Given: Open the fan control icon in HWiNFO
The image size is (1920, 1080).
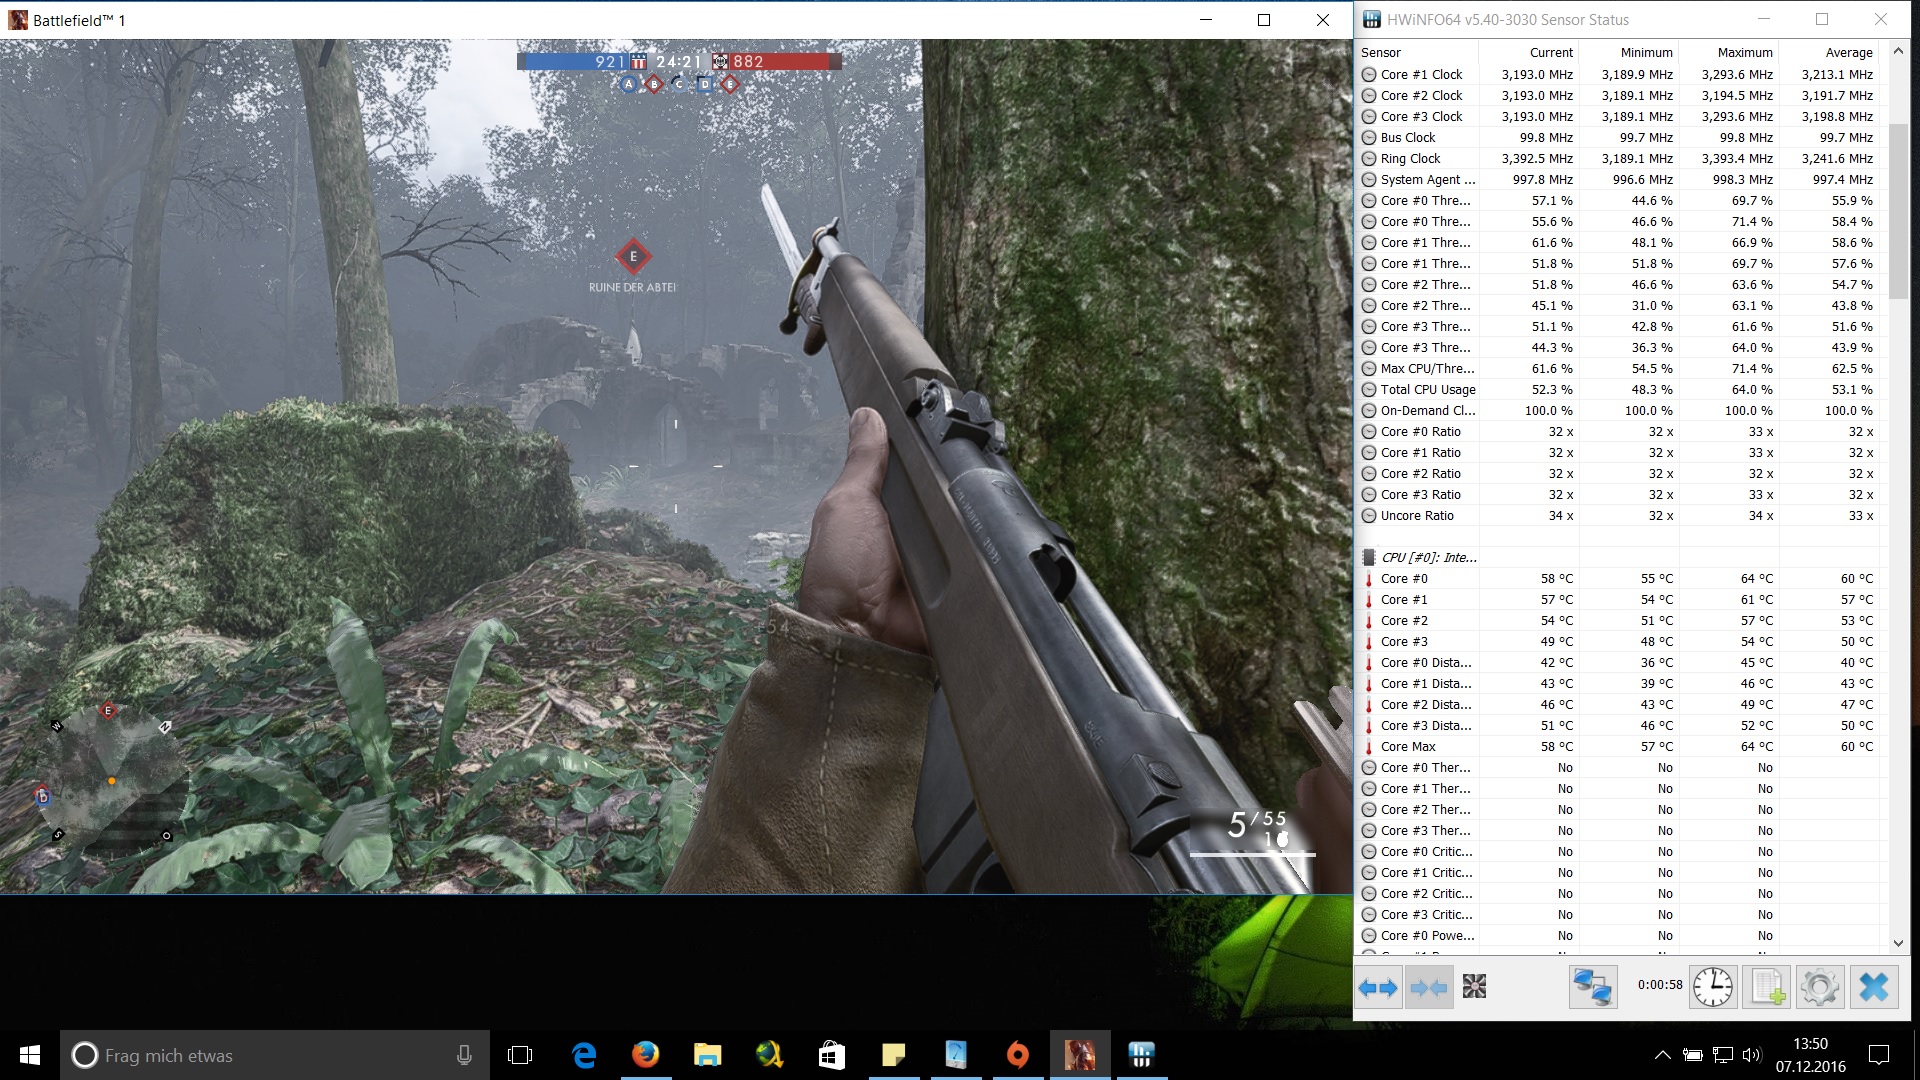Looking at the screenshot, I should tap(1474, 987).
